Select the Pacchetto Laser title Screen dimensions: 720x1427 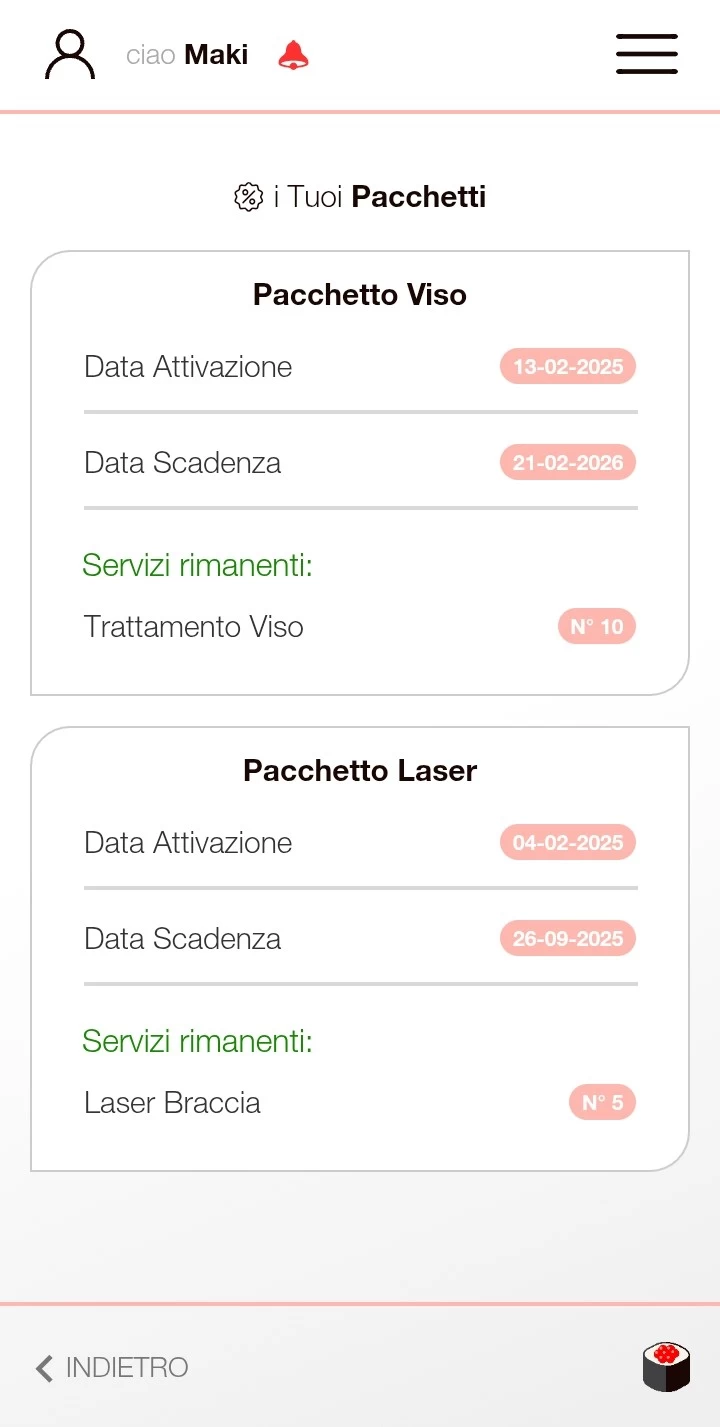pyautogui.click(x=360, y=771)
